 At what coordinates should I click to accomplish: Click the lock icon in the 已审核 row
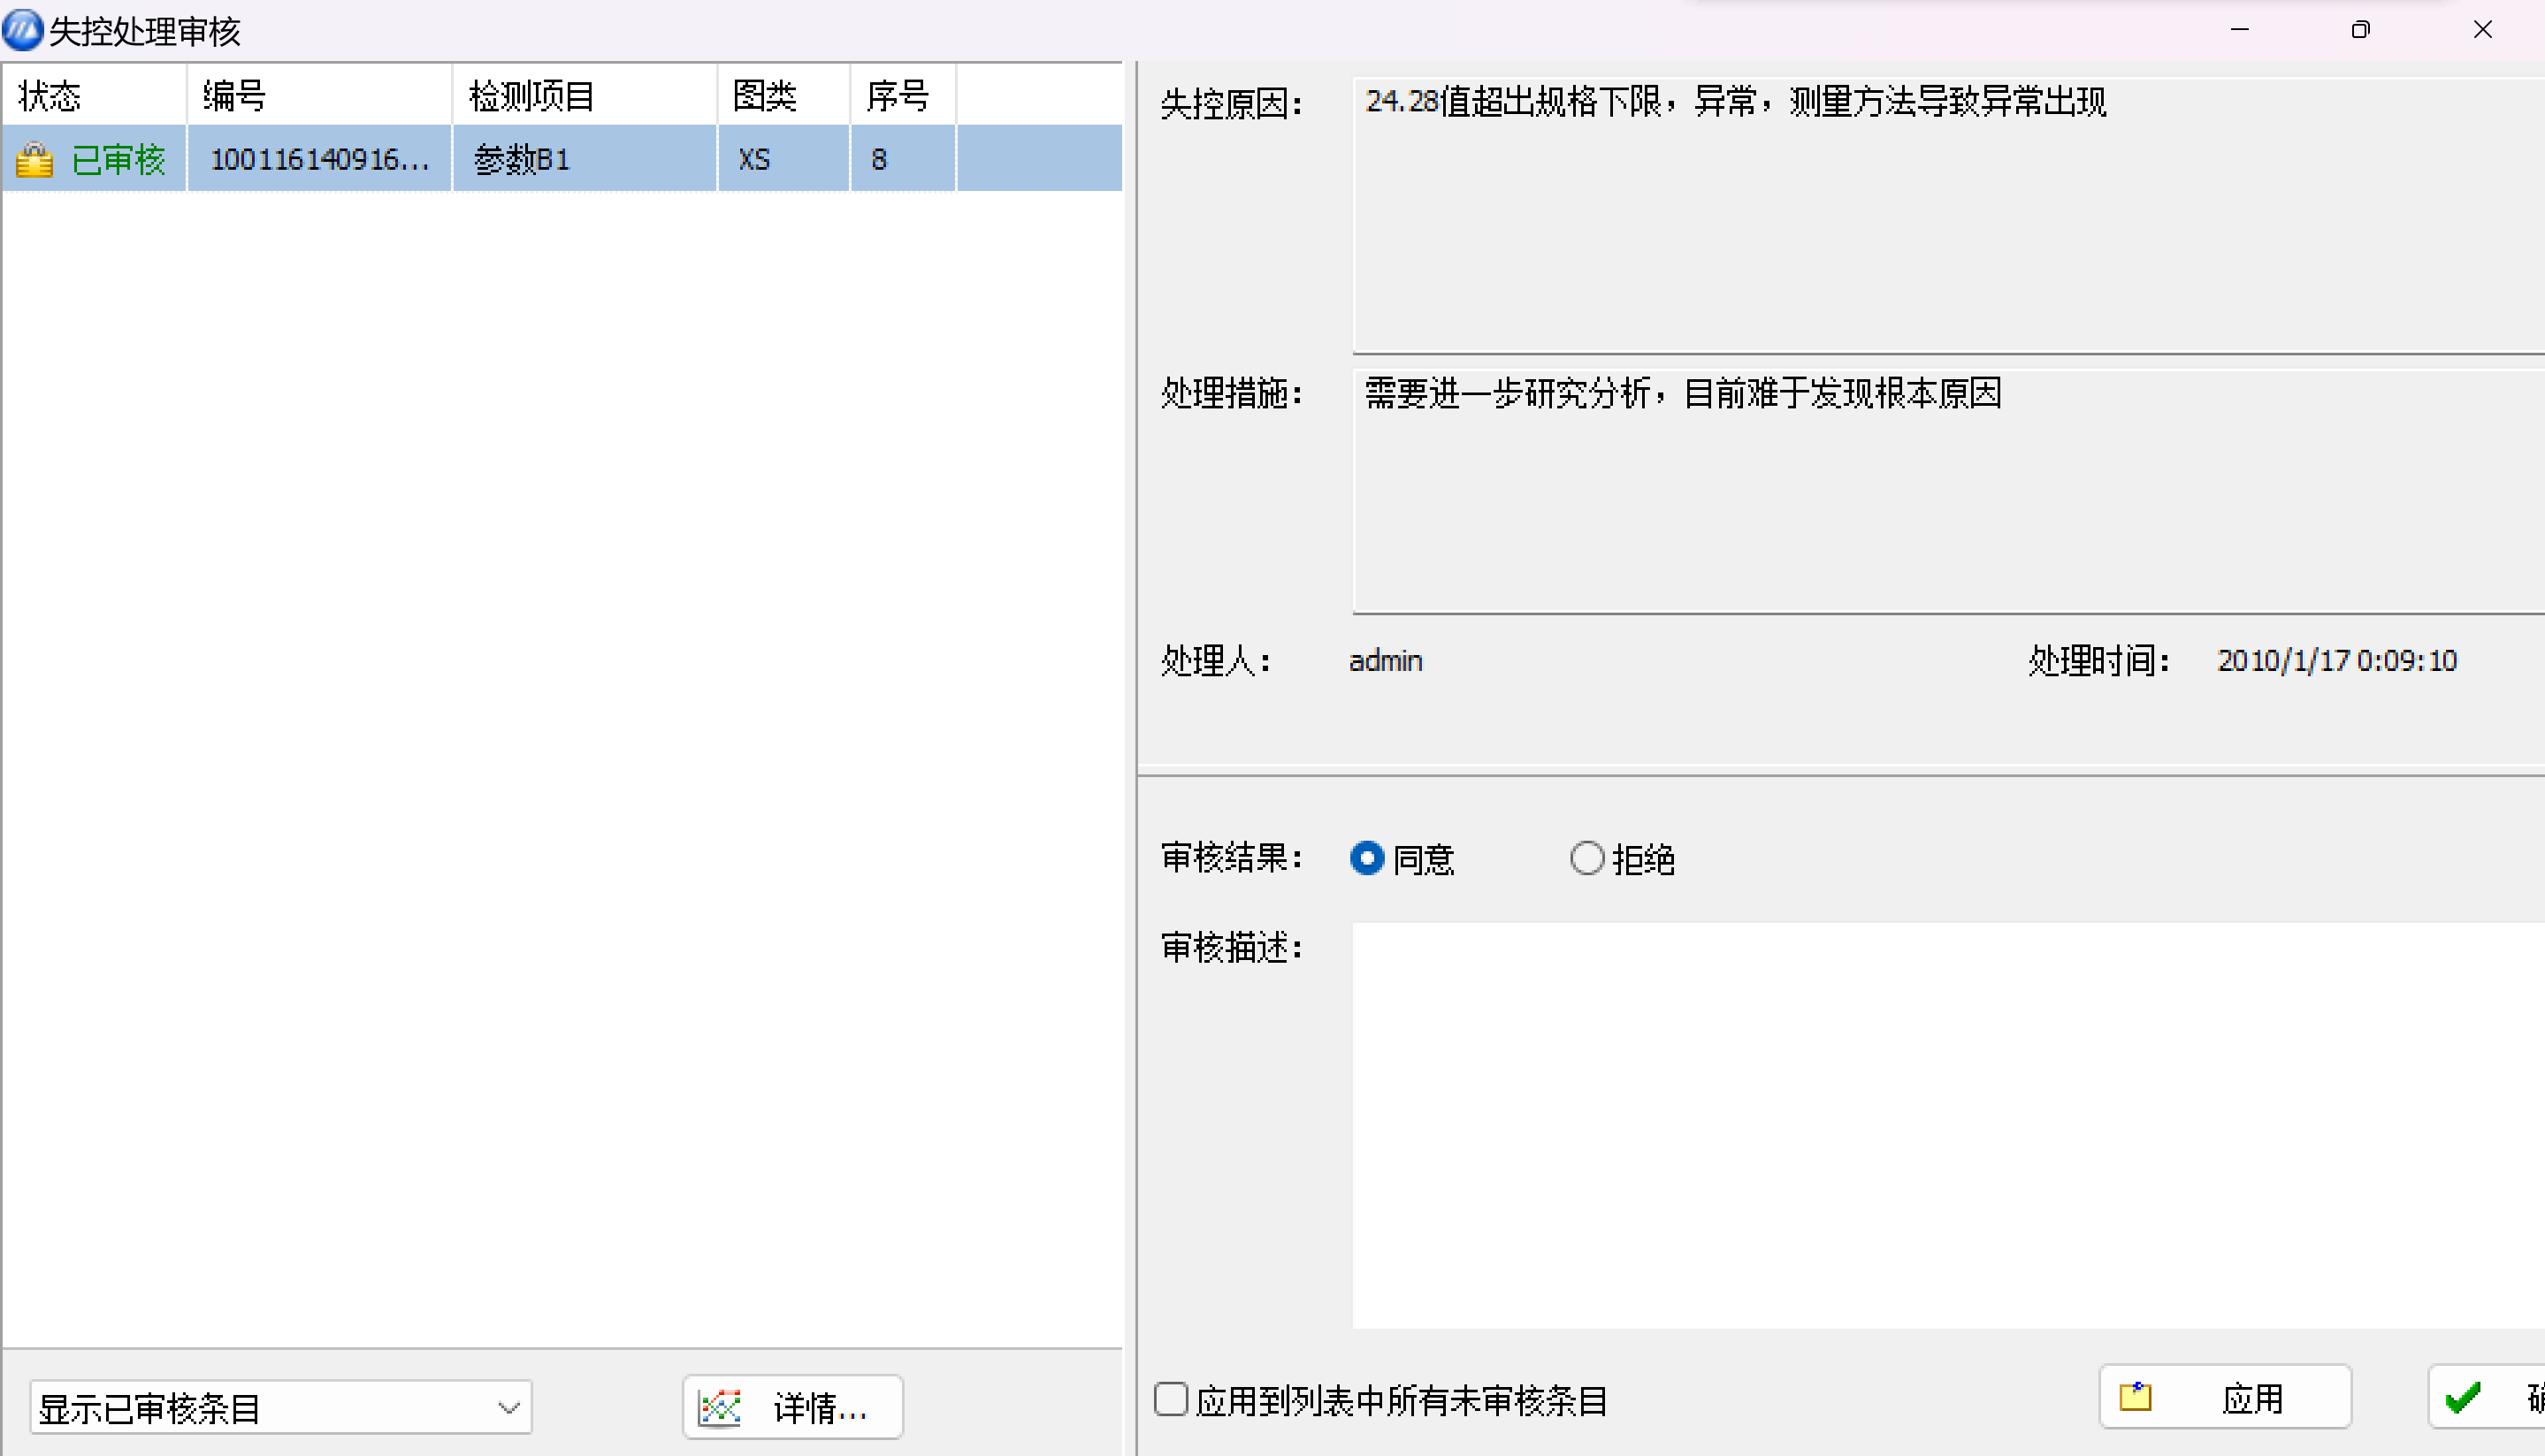tap(34, 159)
